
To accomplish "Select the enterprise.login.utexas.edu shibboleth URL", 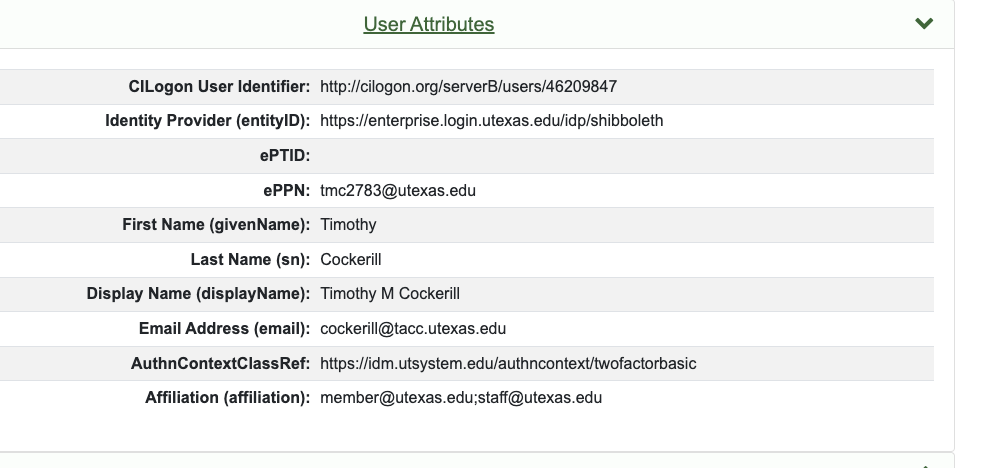I will (x=491, y=121).
